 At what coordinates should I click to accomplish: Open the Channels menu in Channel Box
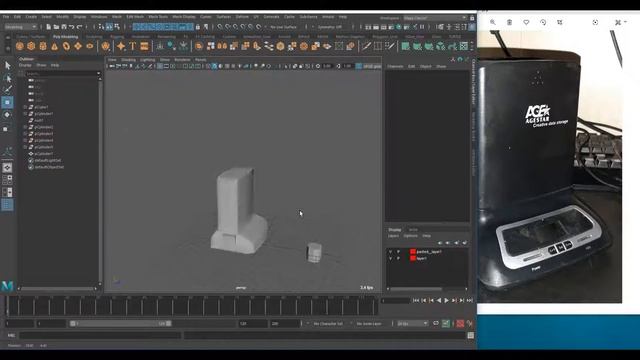[395, 66]
